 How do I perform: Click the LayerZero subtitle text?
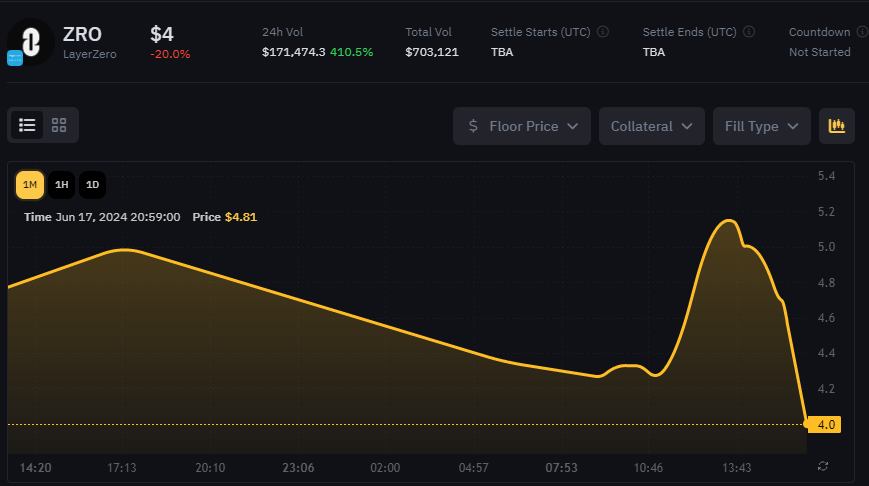pos(90,54)
